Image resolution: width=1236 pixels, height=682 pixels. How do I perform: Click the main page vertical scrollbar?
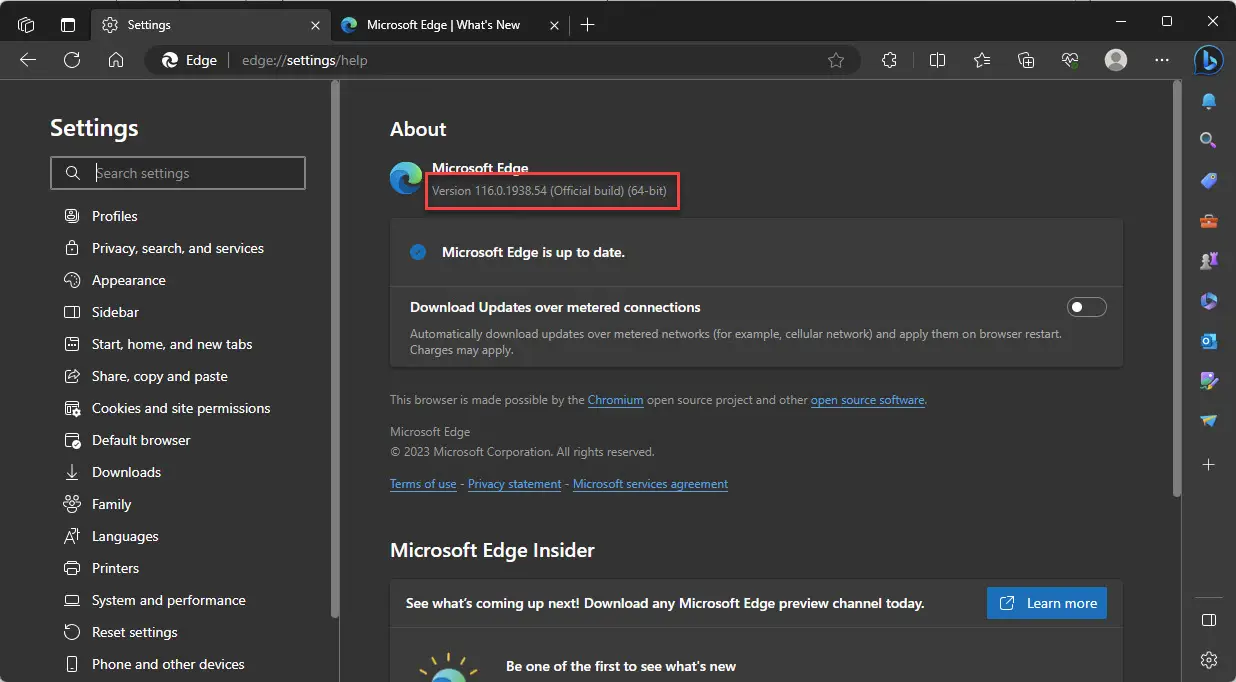click(1177, 290)
